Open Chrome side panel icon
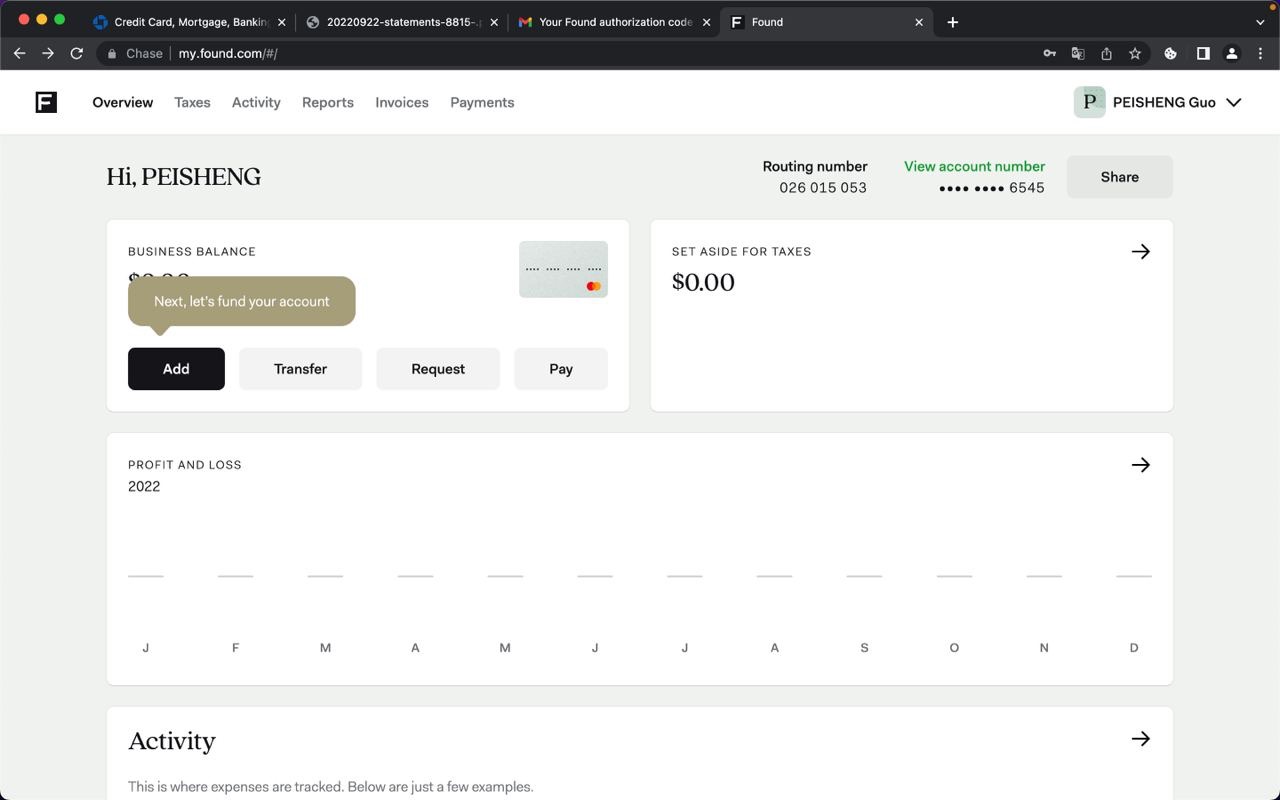The height and width of the screenshot is (800, 1280). tap(1203, 54)
